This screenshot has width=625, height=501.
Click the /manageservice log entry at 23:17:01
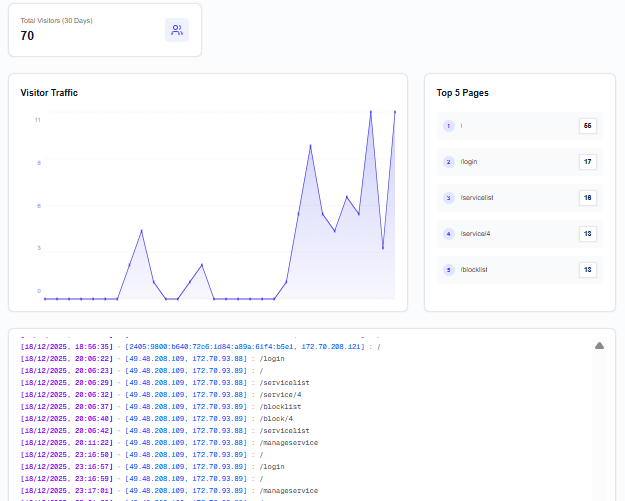(x=169, y=491)
